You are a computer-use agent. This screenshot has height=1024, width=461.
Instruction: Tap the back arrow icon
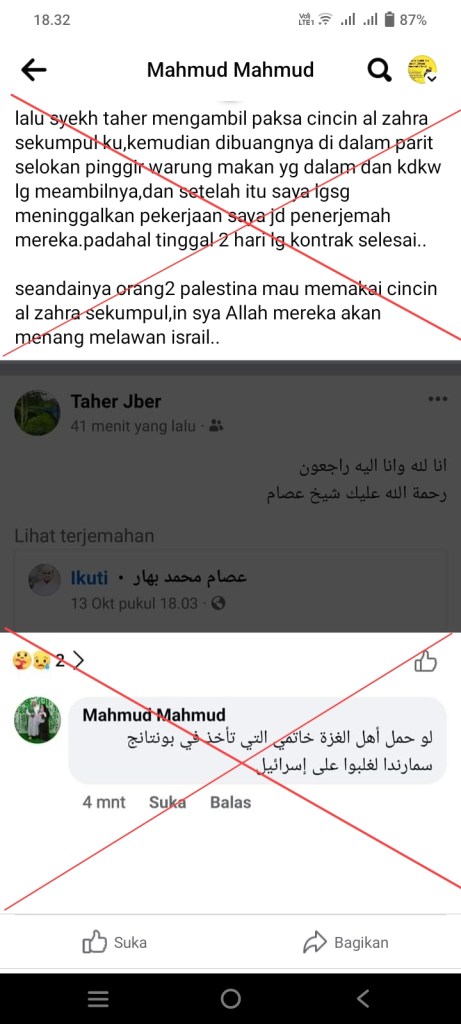pos(34,69)
